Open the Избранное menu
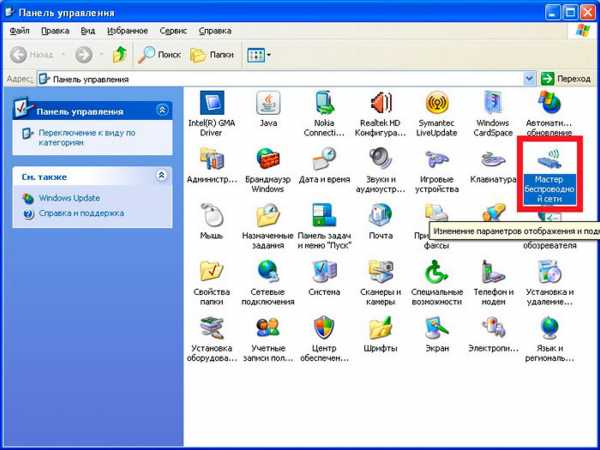 click(127, 31)
